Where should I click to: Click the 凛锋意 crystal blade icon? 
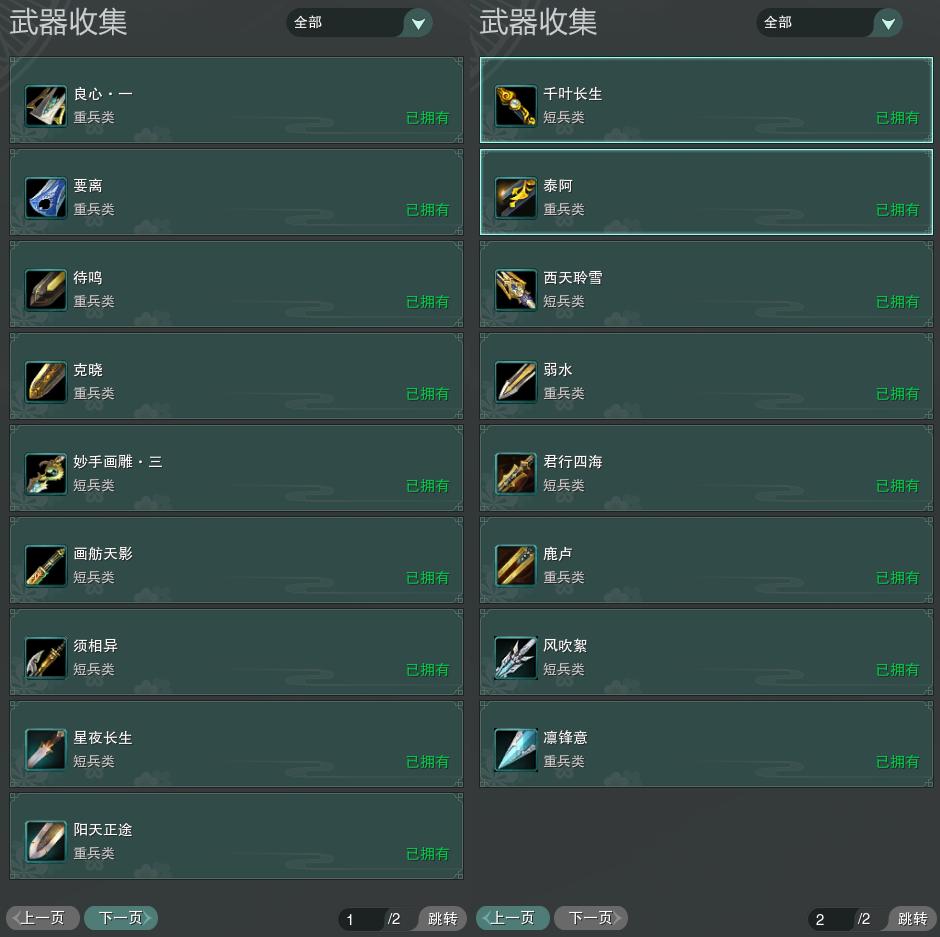click(516, 749)
